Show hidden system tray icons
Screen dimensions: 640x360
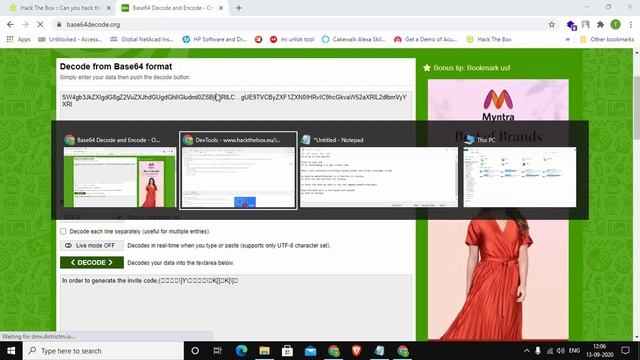(x=527, y=351)
